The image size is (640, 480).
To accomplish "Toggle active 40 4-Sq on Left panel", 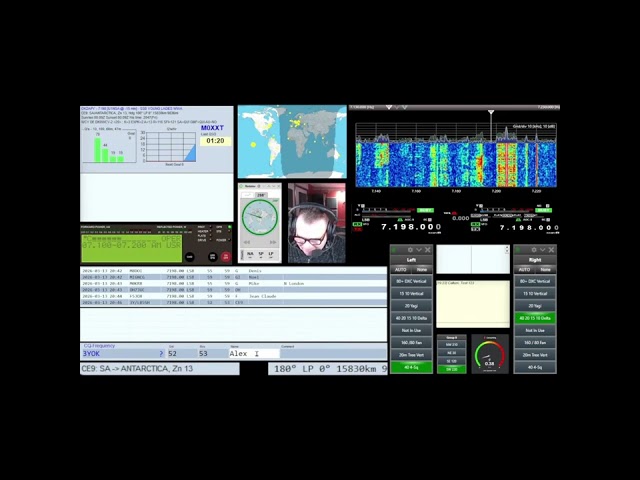I will tap(411, 367).
